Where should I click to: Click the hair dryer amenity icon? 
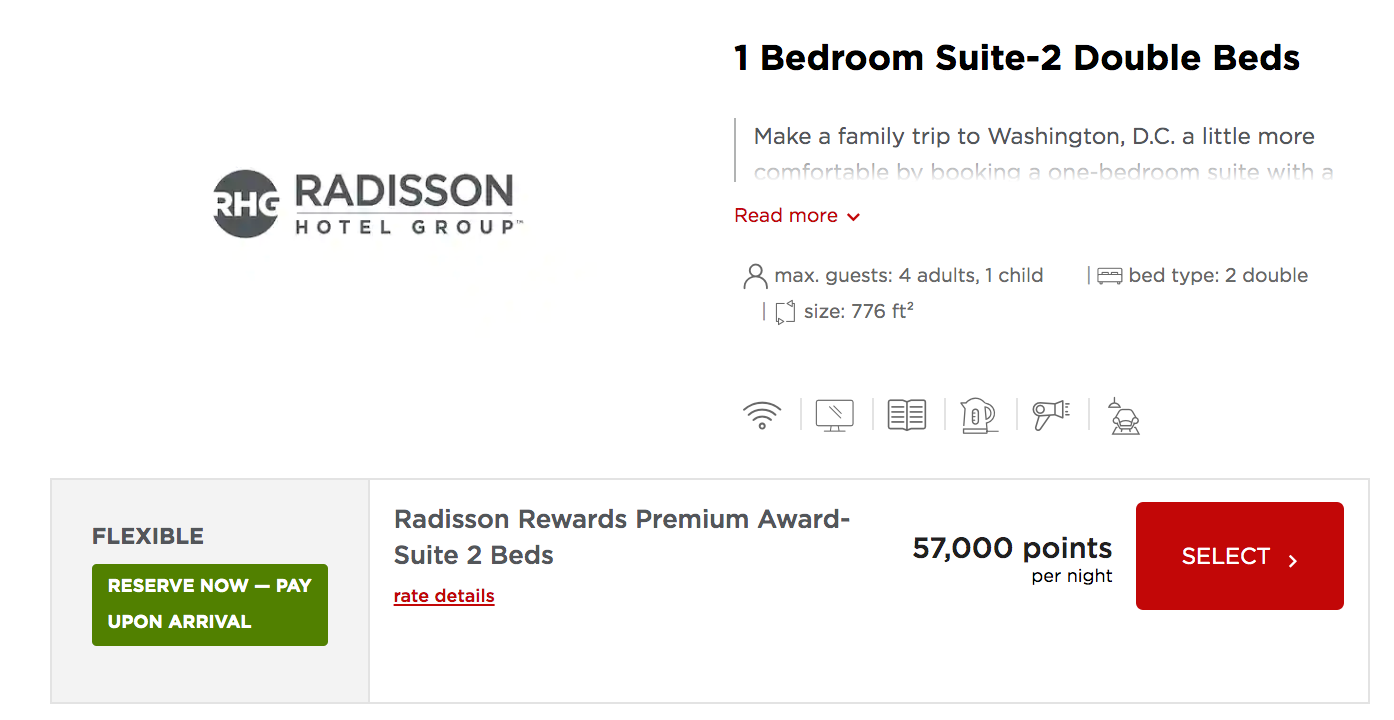click(x=1051, y=414)
